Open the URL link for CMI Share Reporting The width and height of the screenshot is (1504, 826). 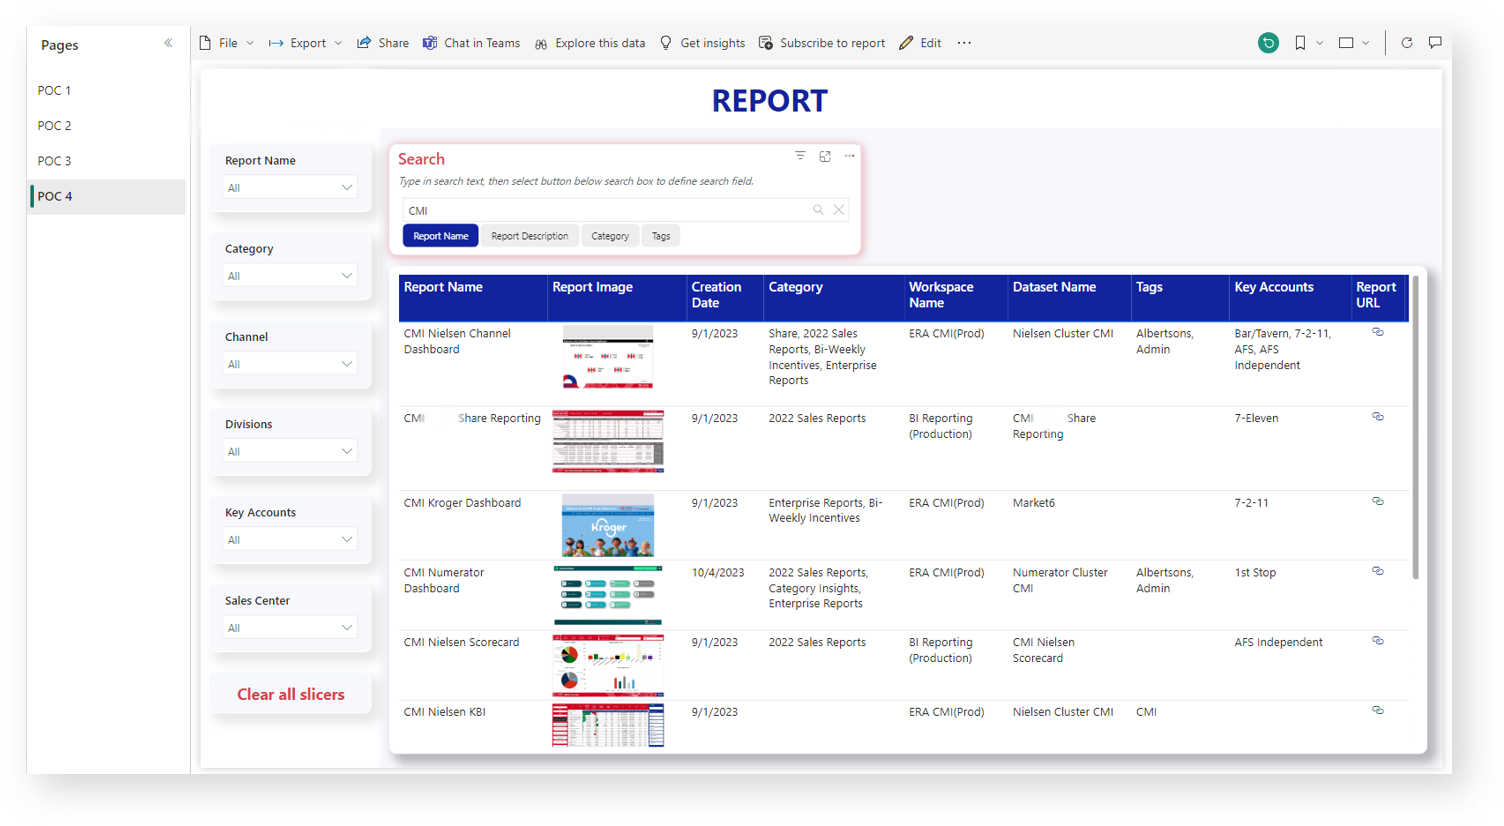(1378, 417)
